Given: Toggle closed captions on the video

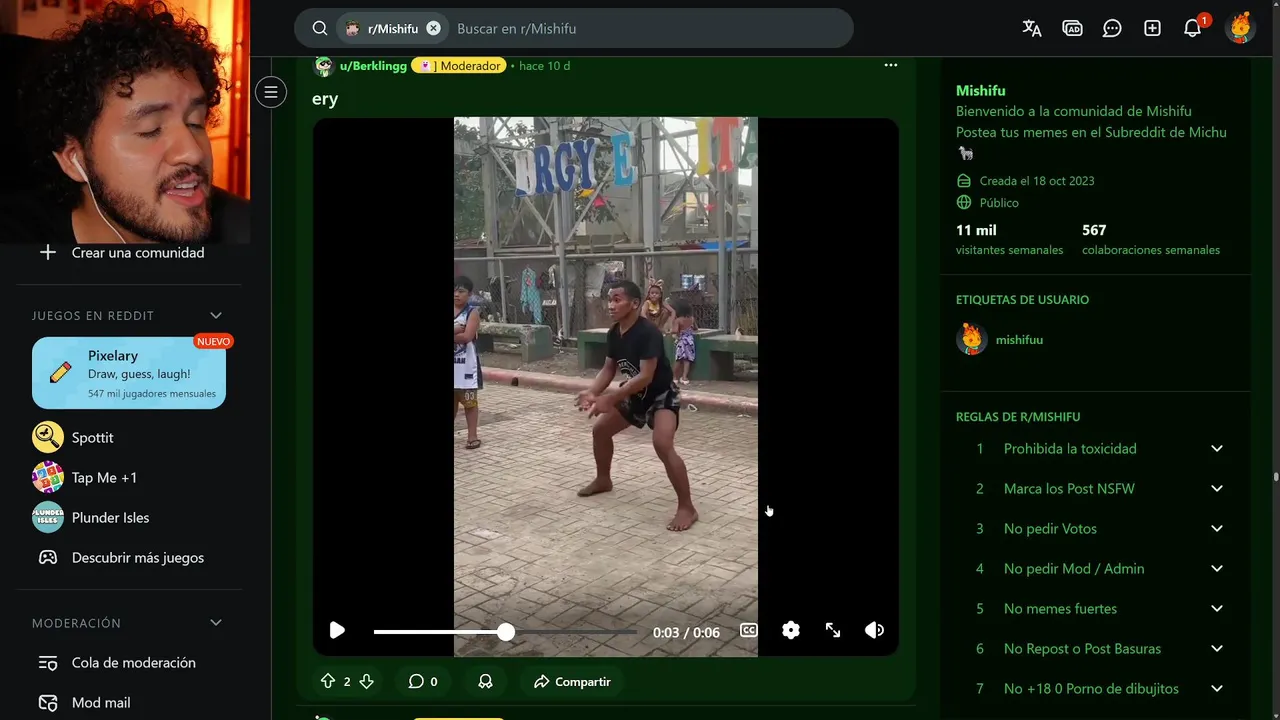Looking at the screenshot, I should pos(748,630).
